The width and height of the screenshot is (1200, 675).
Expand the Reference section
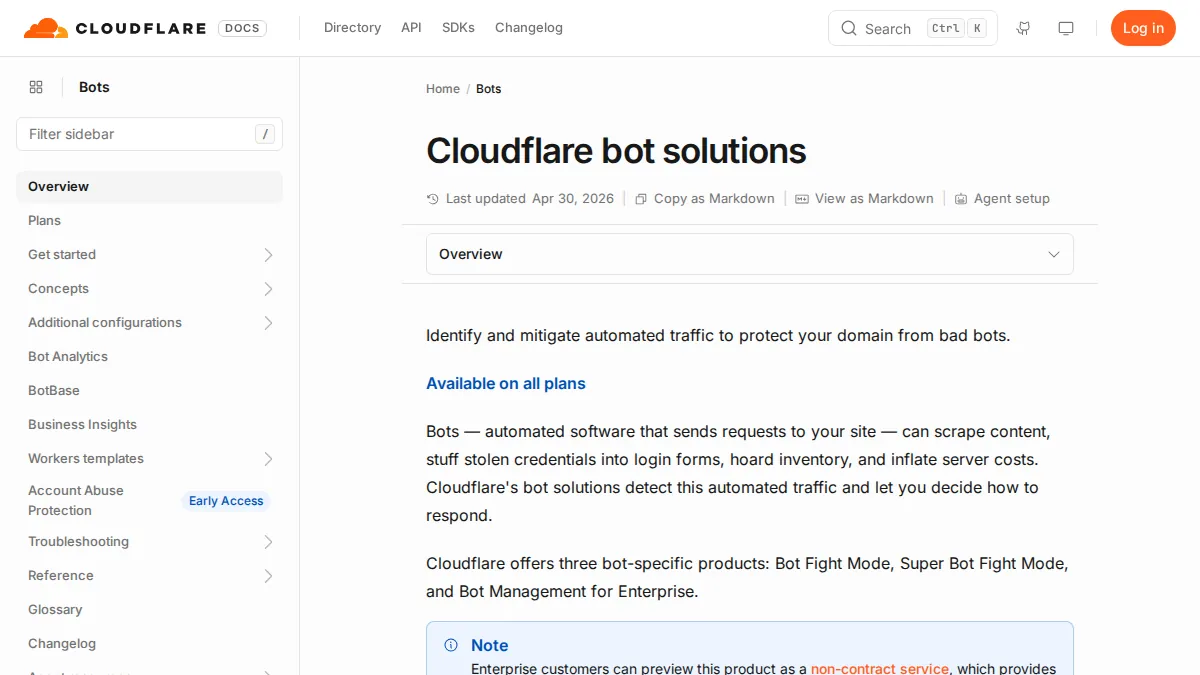coord(268,576)
